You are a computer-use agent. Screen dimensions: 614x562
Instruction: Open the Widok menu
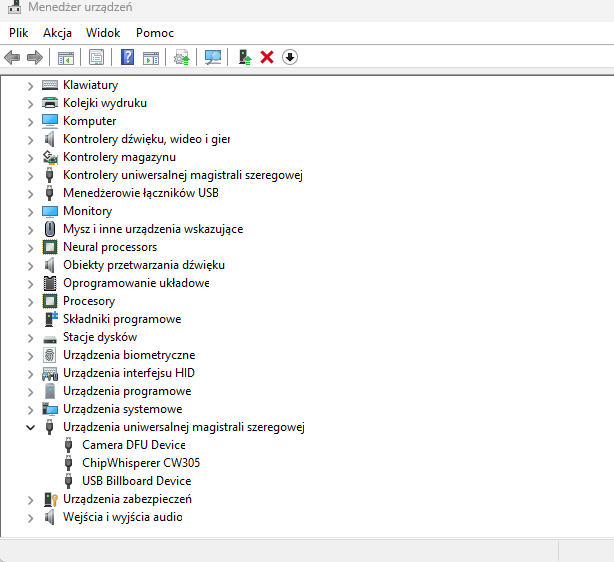[103, 32]
